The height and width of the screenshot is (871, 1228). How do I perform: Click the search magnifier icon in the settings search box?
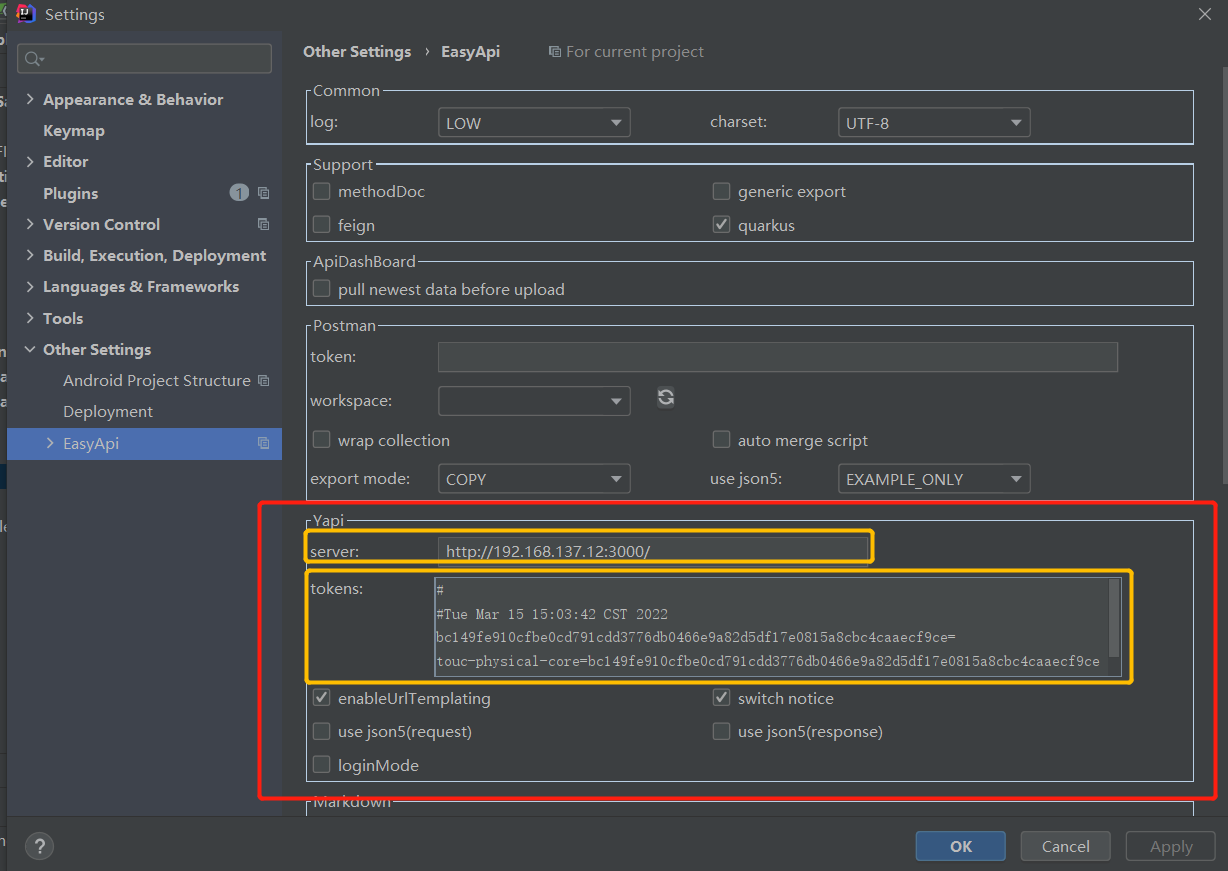[x=33, y=59]
